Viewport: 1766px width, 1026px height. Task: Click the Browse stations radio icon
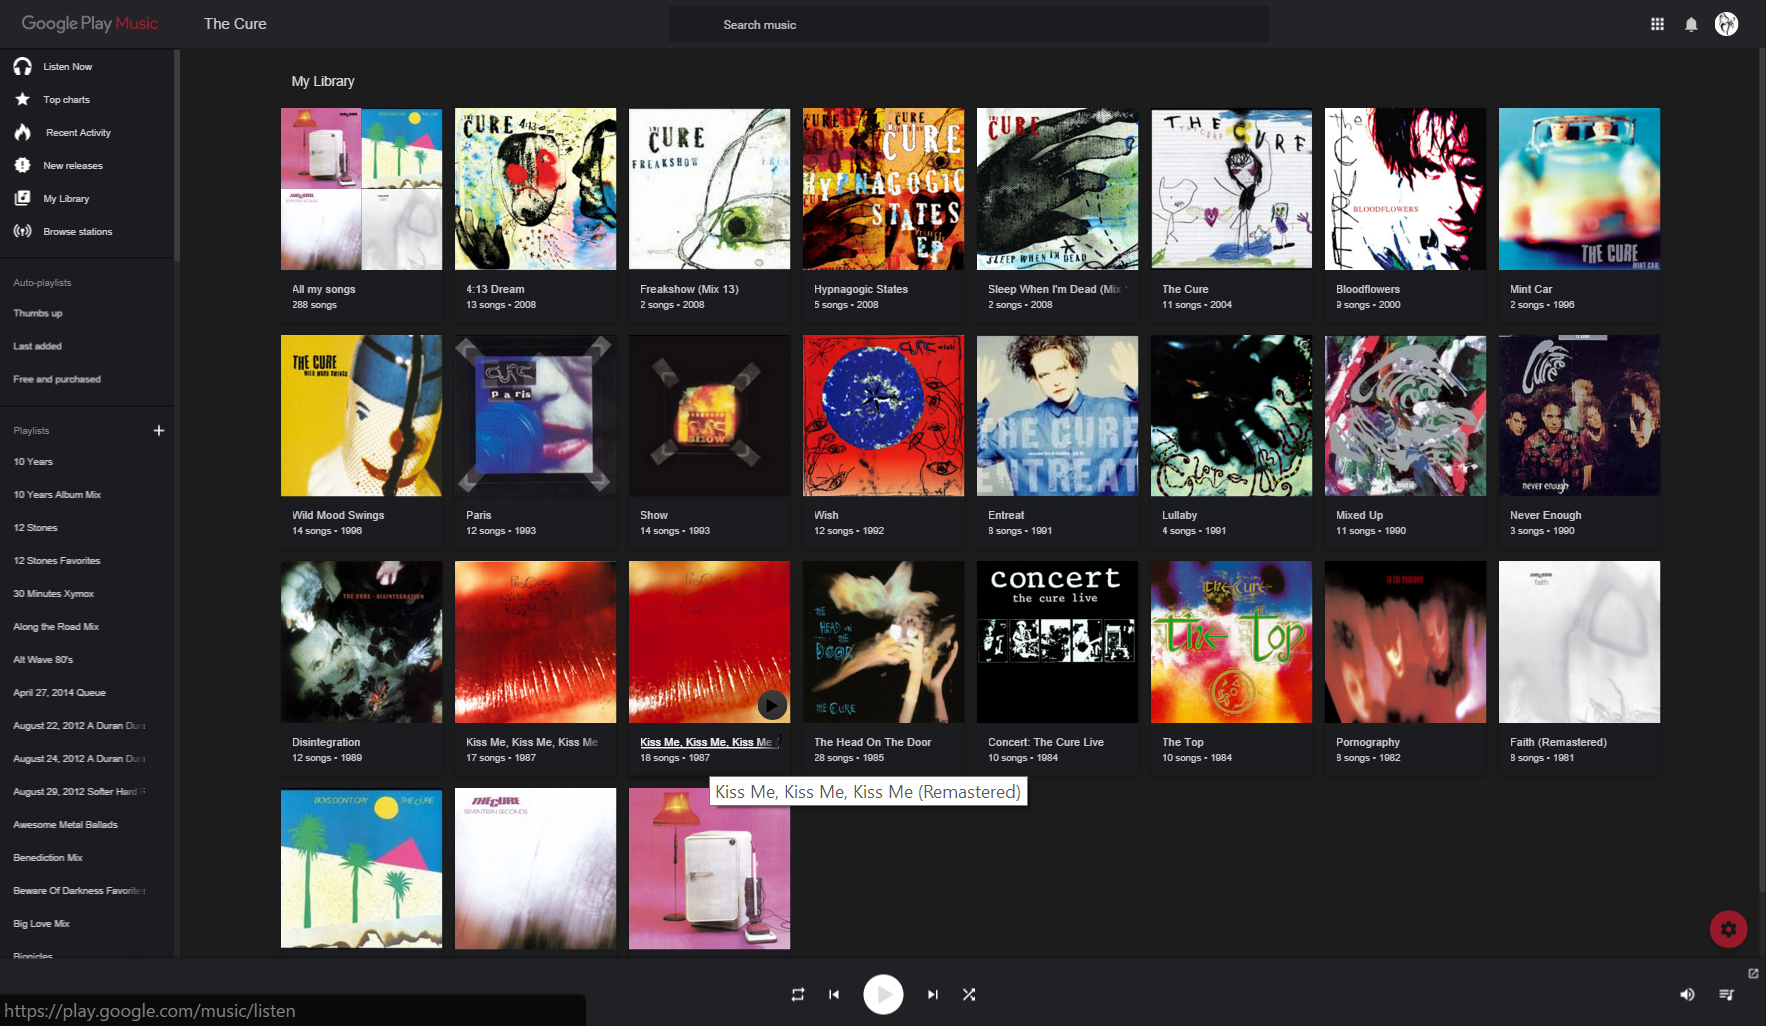coord(22,231)
